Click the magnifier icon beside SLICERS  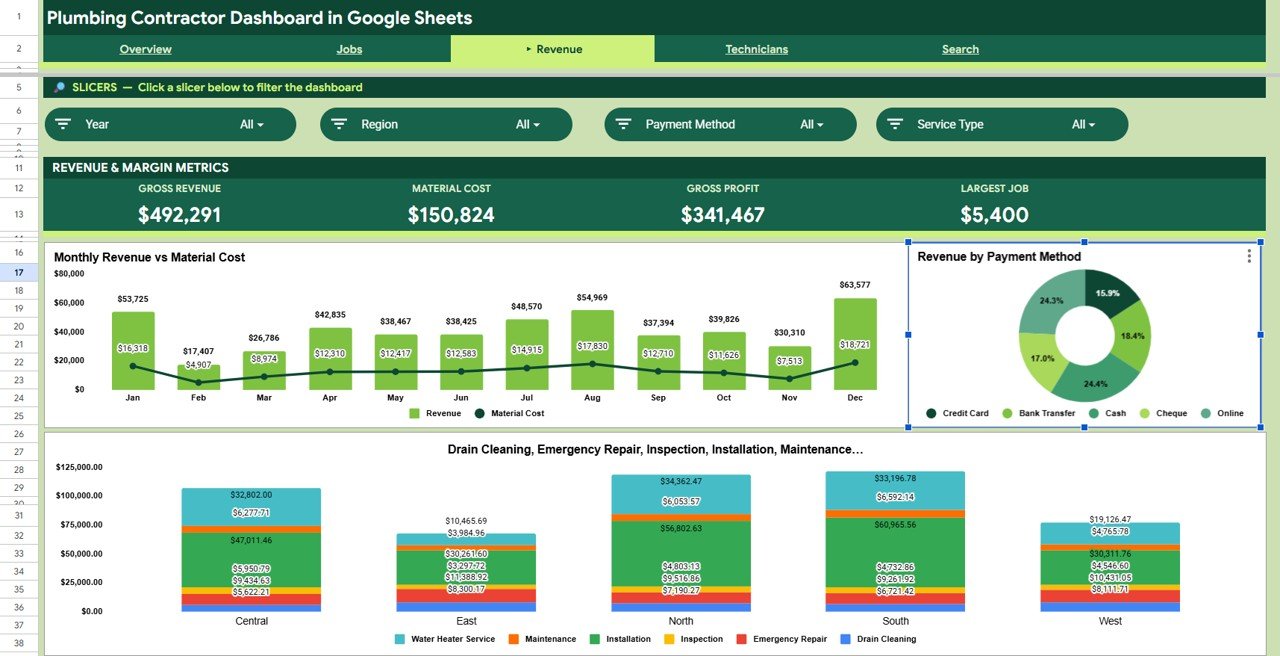click(x=59, y=88)
